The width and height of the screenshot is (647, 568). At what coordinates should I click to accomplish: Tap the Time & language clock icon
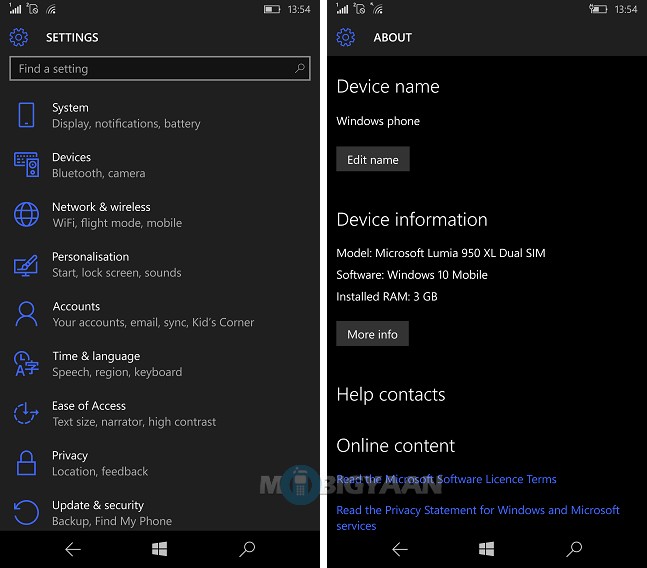click(26, 364)
